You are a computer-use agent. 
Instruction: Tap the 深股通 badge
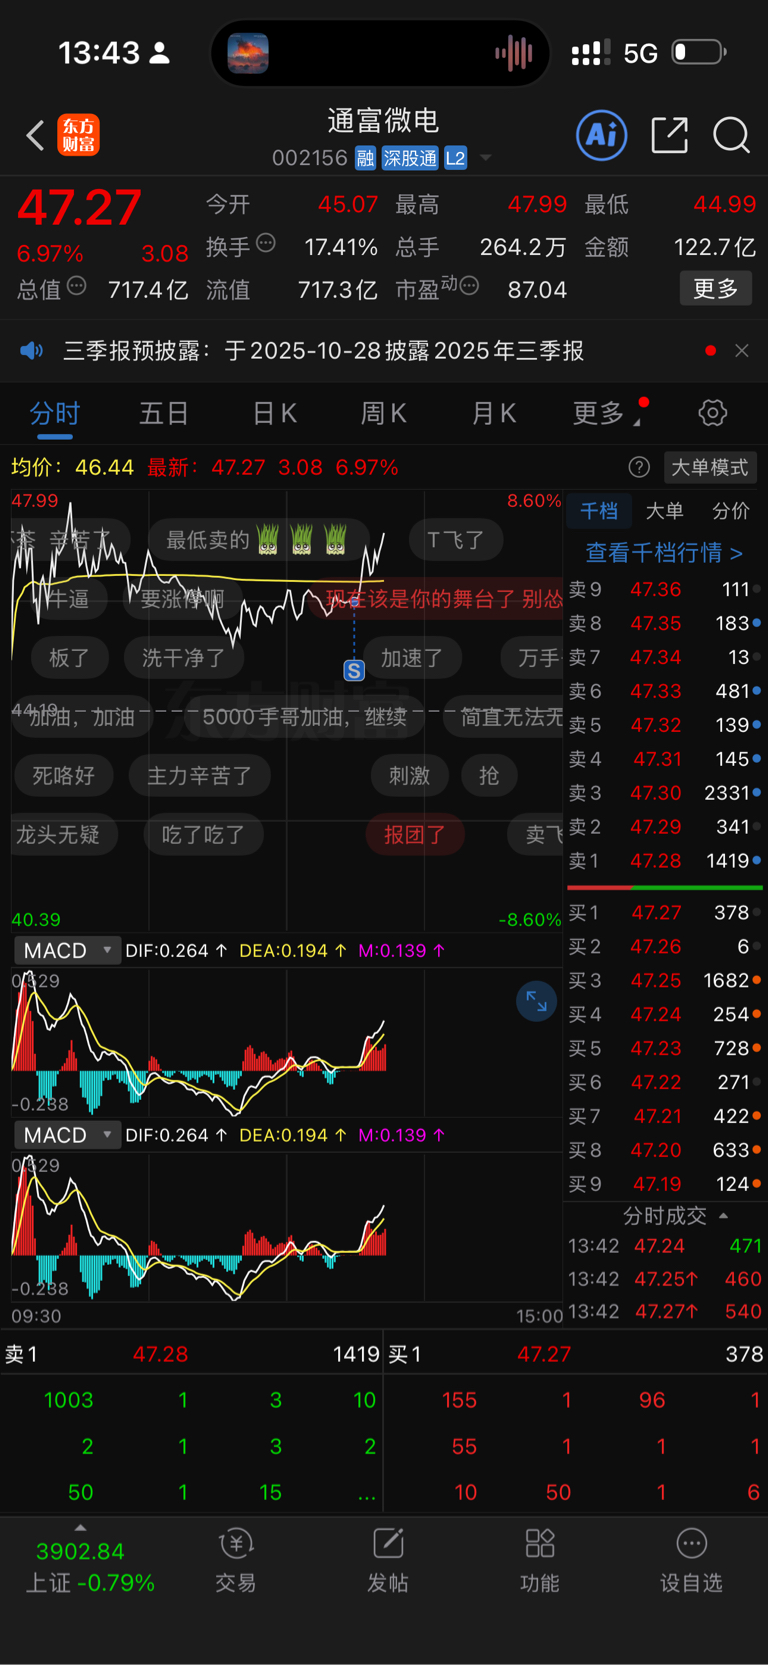[410, 158]
